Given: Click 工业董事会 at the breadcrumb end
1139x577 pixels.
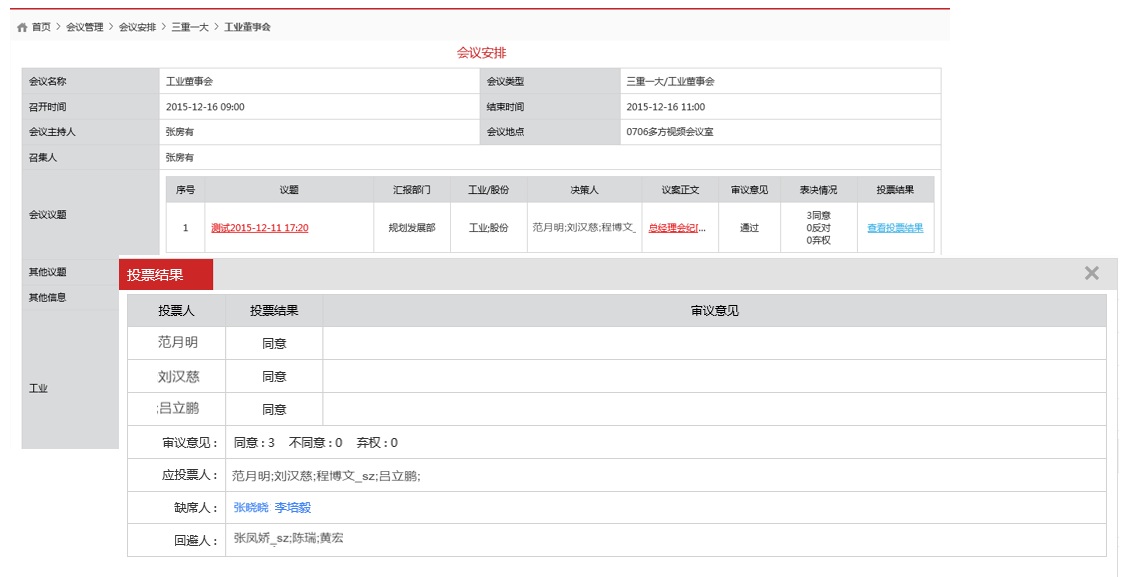Looking at the screenshot, I should coord(247,27).
